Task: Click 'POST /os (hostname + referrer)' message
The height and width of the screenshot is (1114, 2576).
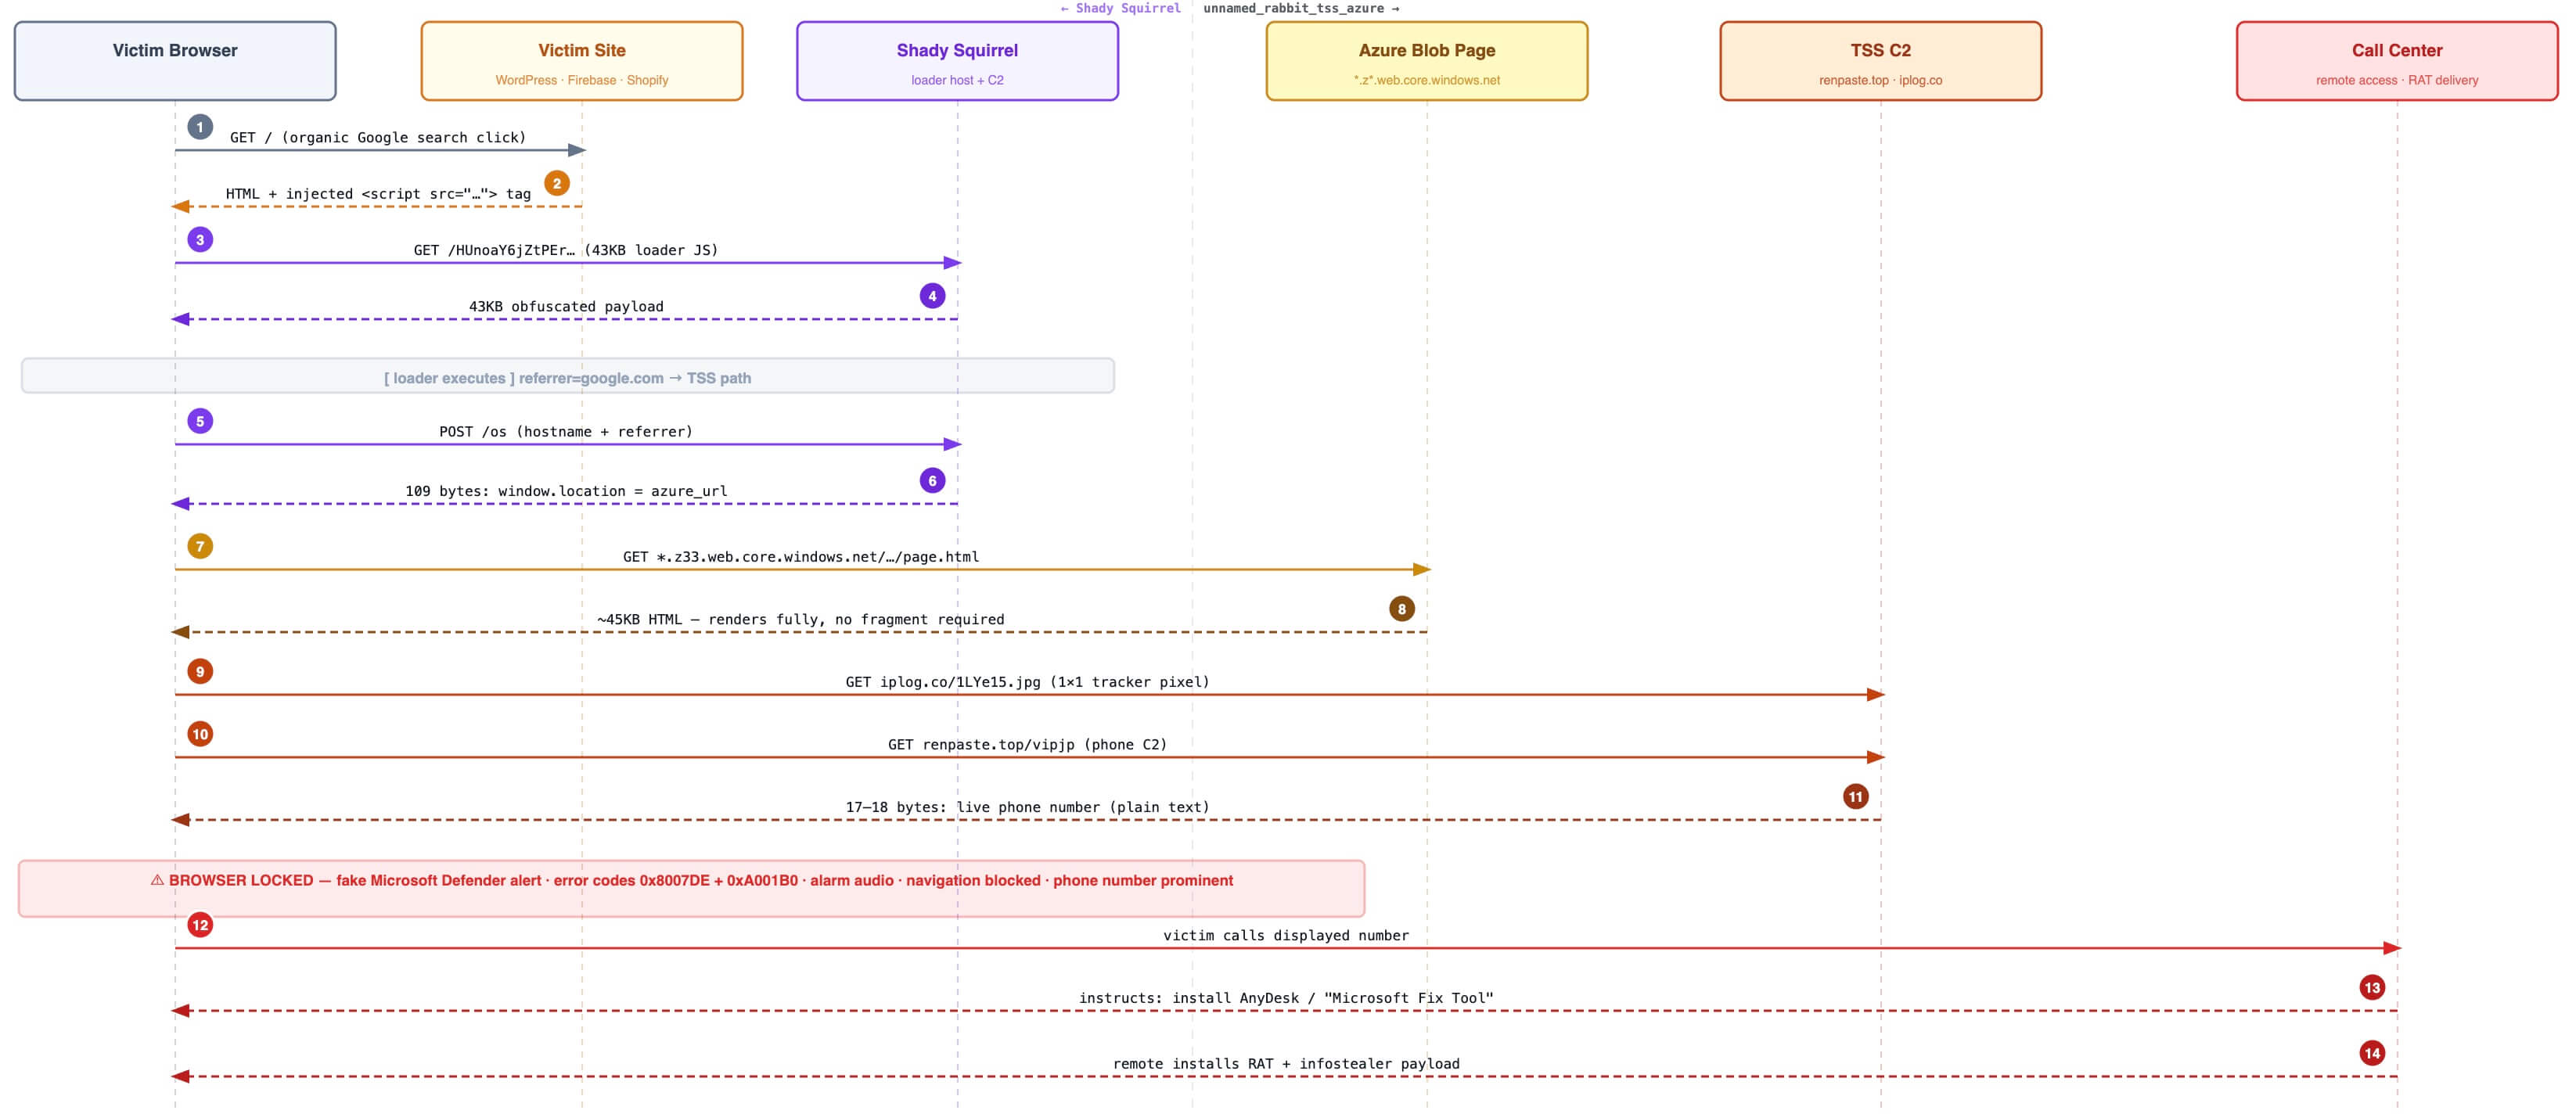Action: 566,432
